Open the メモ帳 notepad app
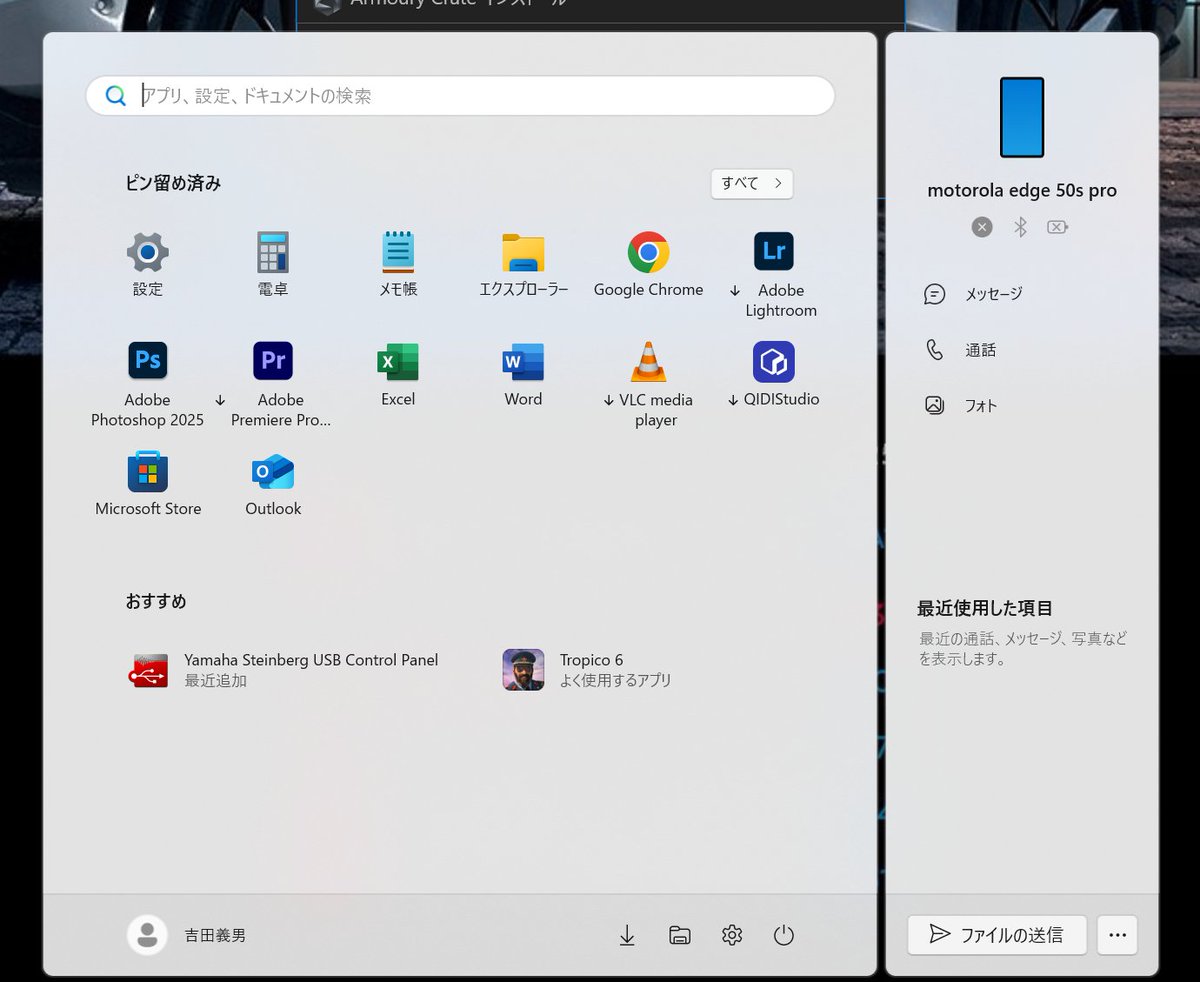 click(x=398, y=264)
